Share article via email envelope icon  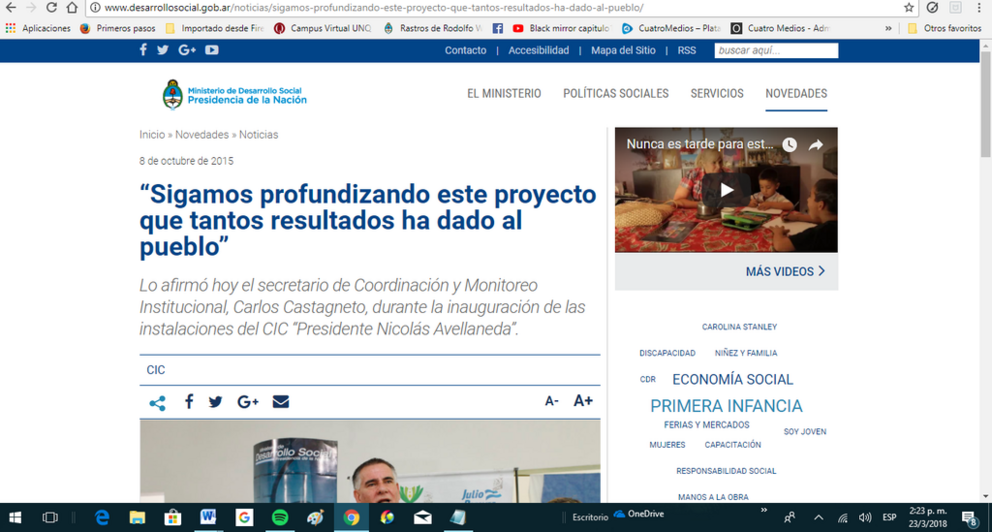point(281,402)
